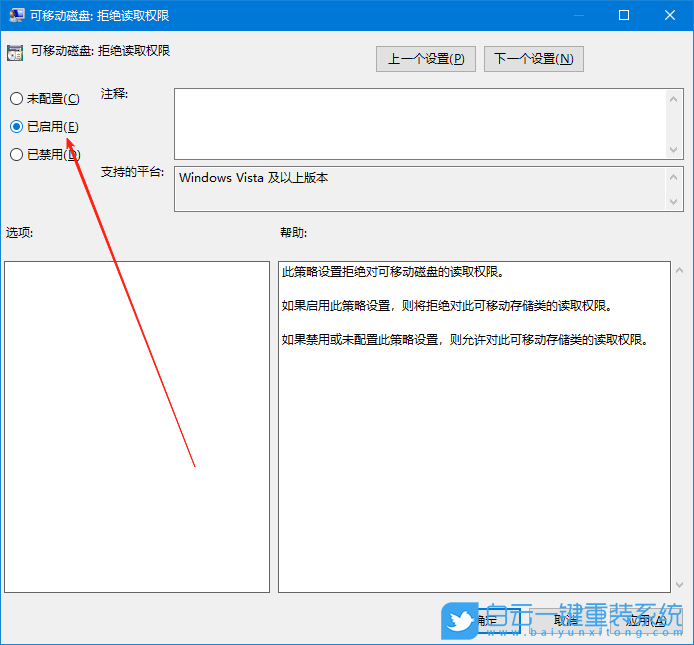Click the 取消 cancel button
Screen dimensions: 694x645
coord(567,620)
